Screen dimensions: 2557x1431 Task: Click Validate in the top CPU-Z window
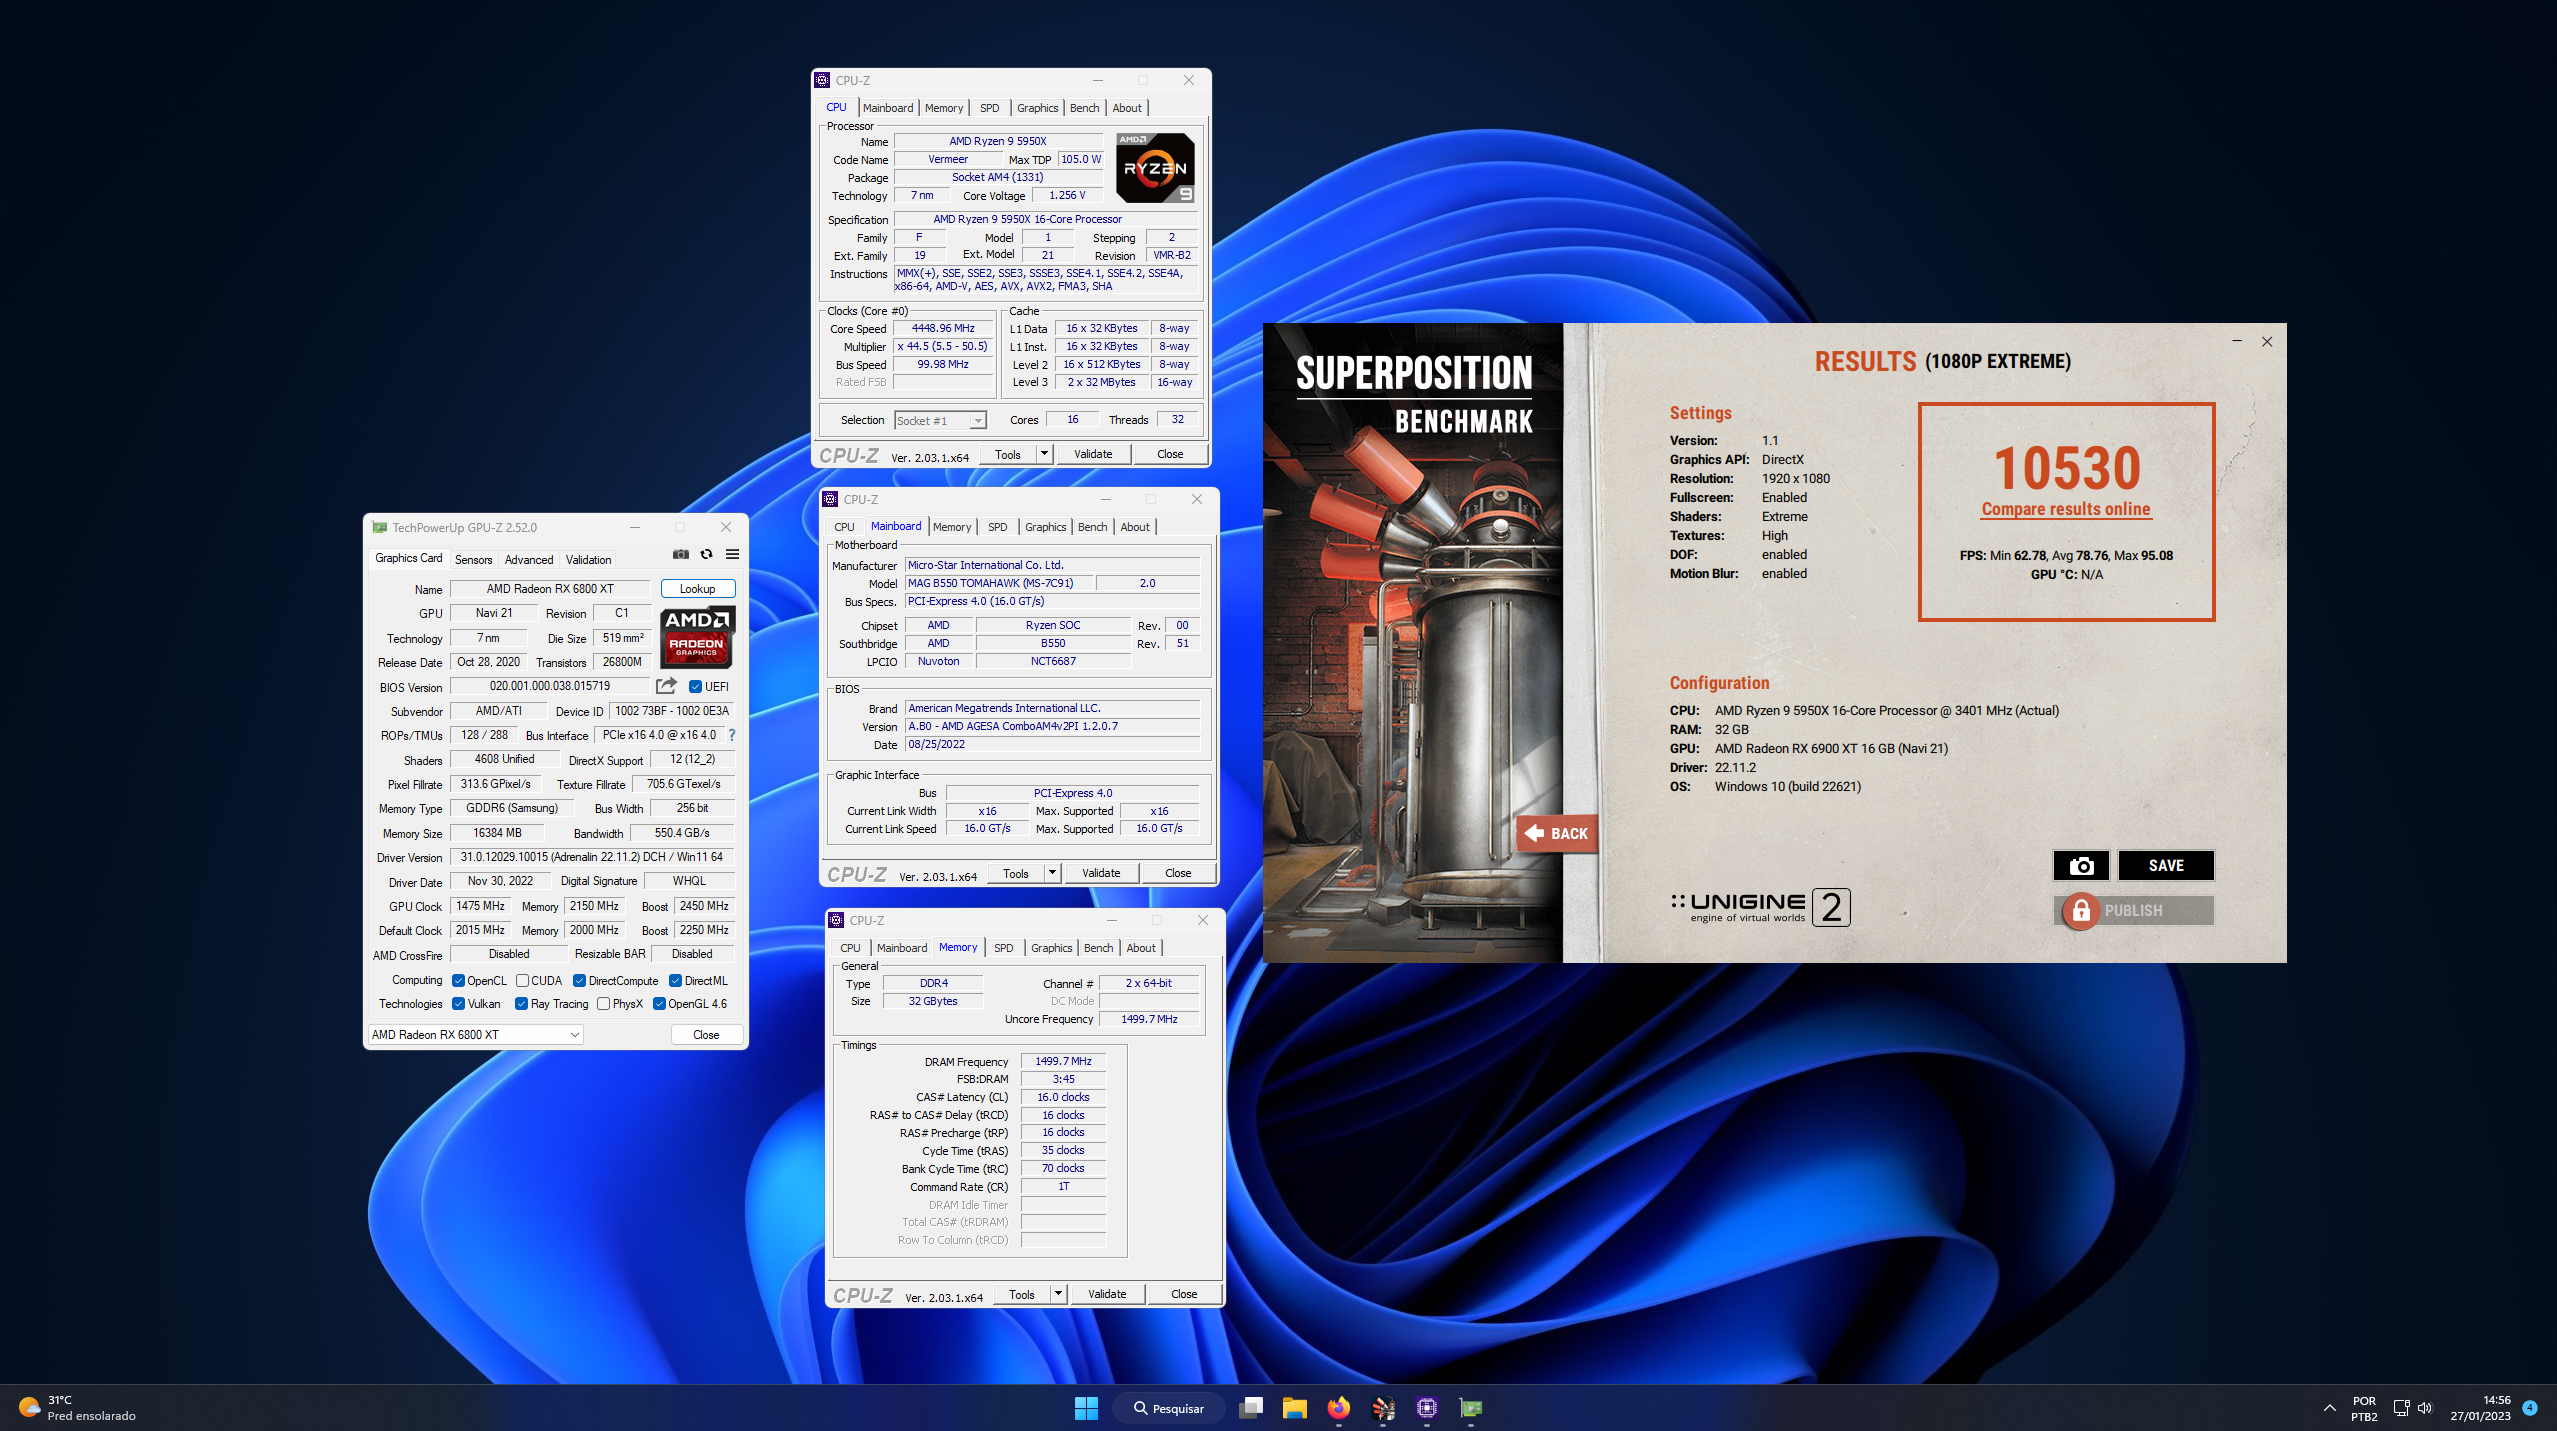click(1093, 454)
